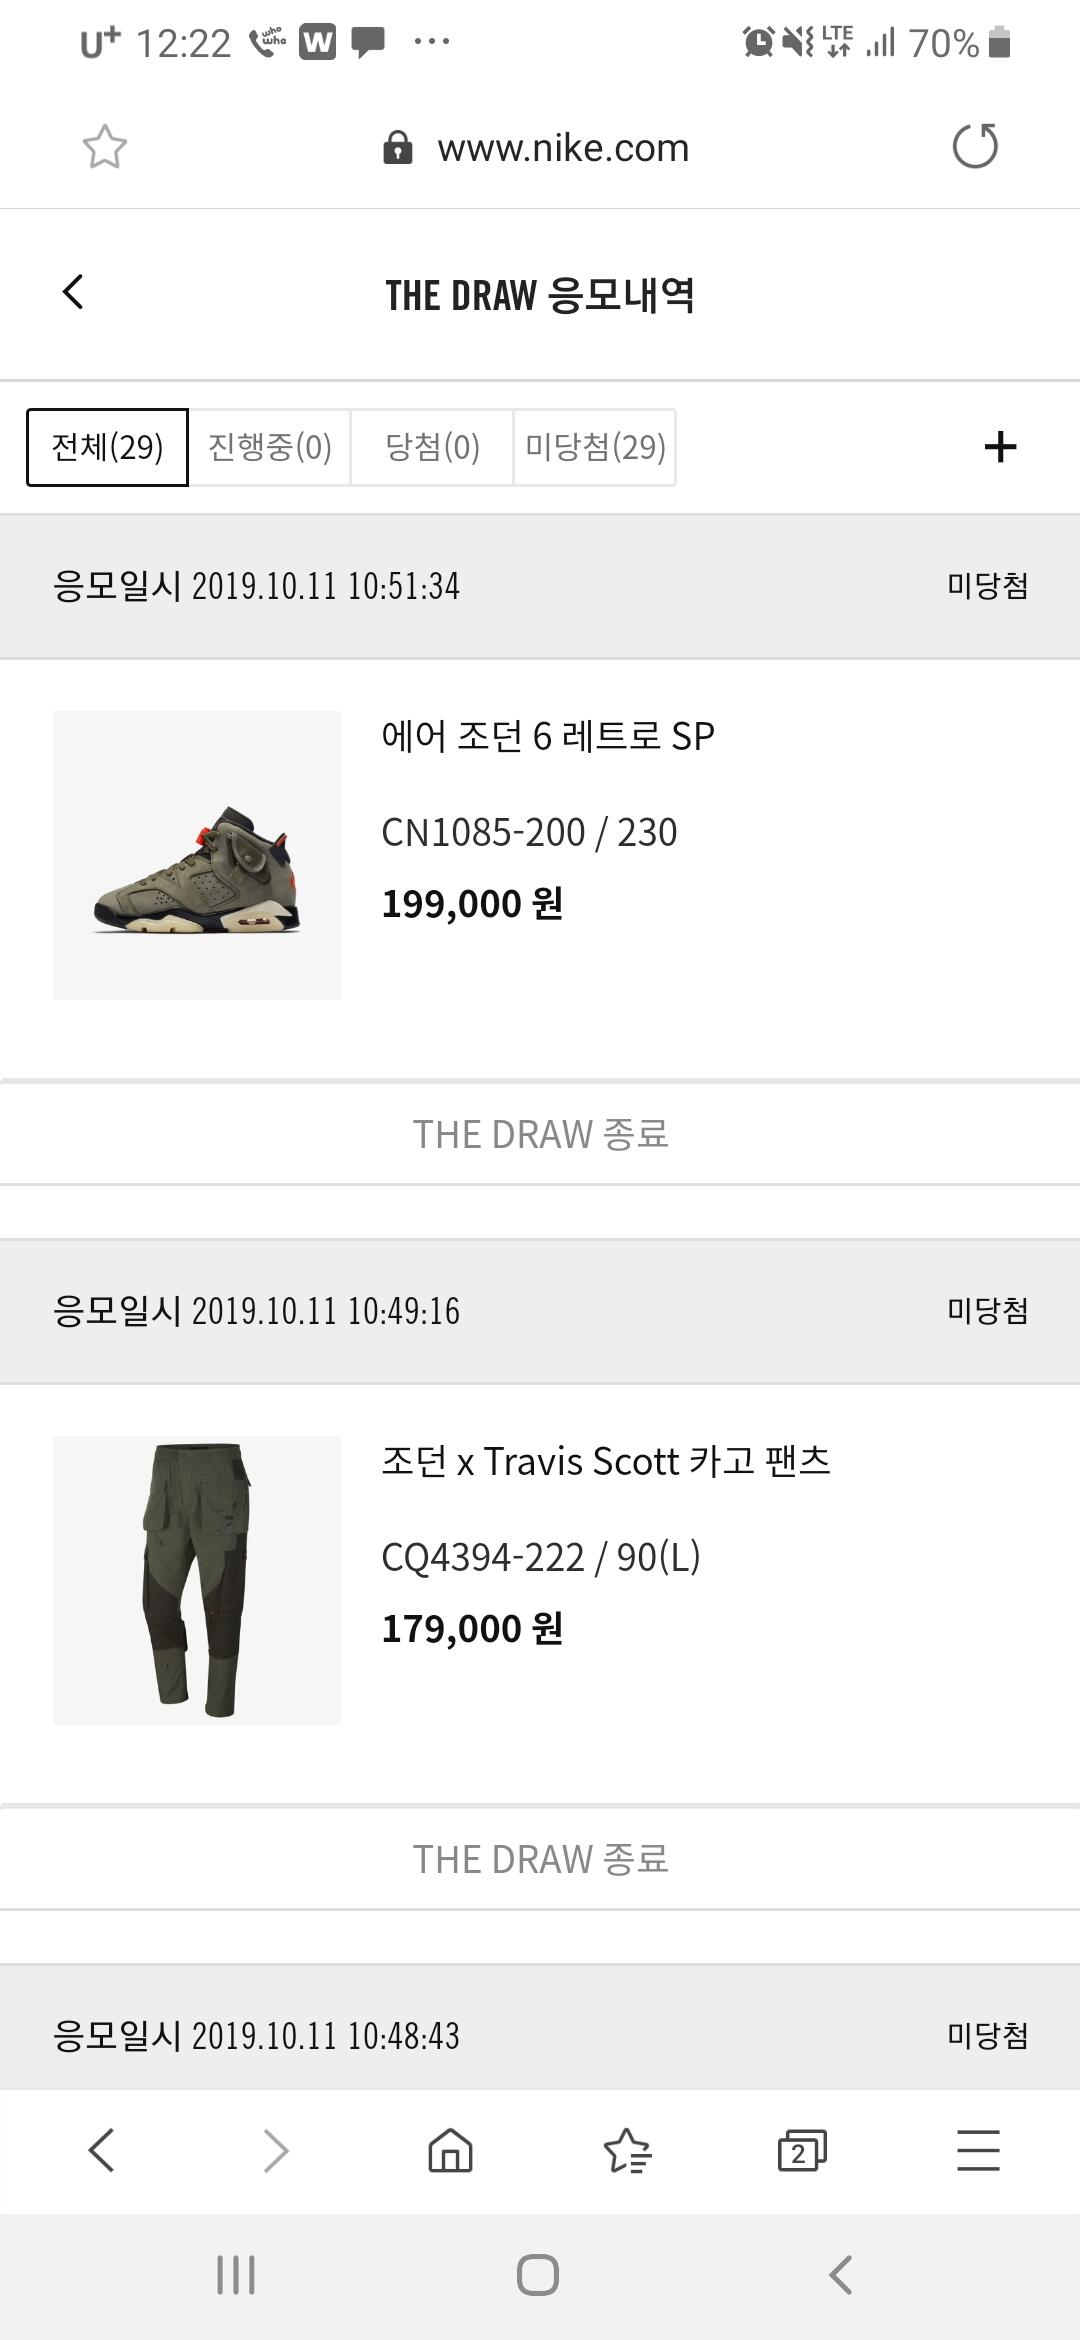The width and height of the screenshot is (1080, 2340).
Task: Open the browser home page icon
Action: (450, 2150)
